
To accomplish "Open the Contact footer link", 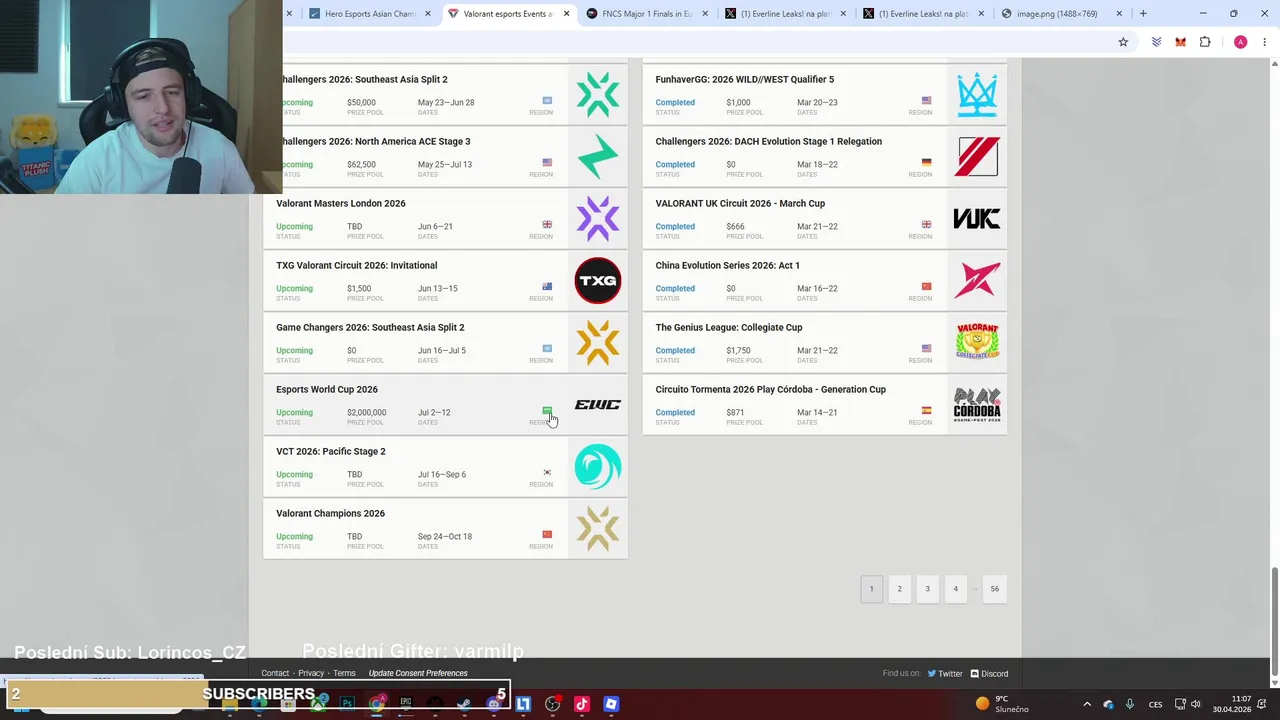I will (275, 673).
